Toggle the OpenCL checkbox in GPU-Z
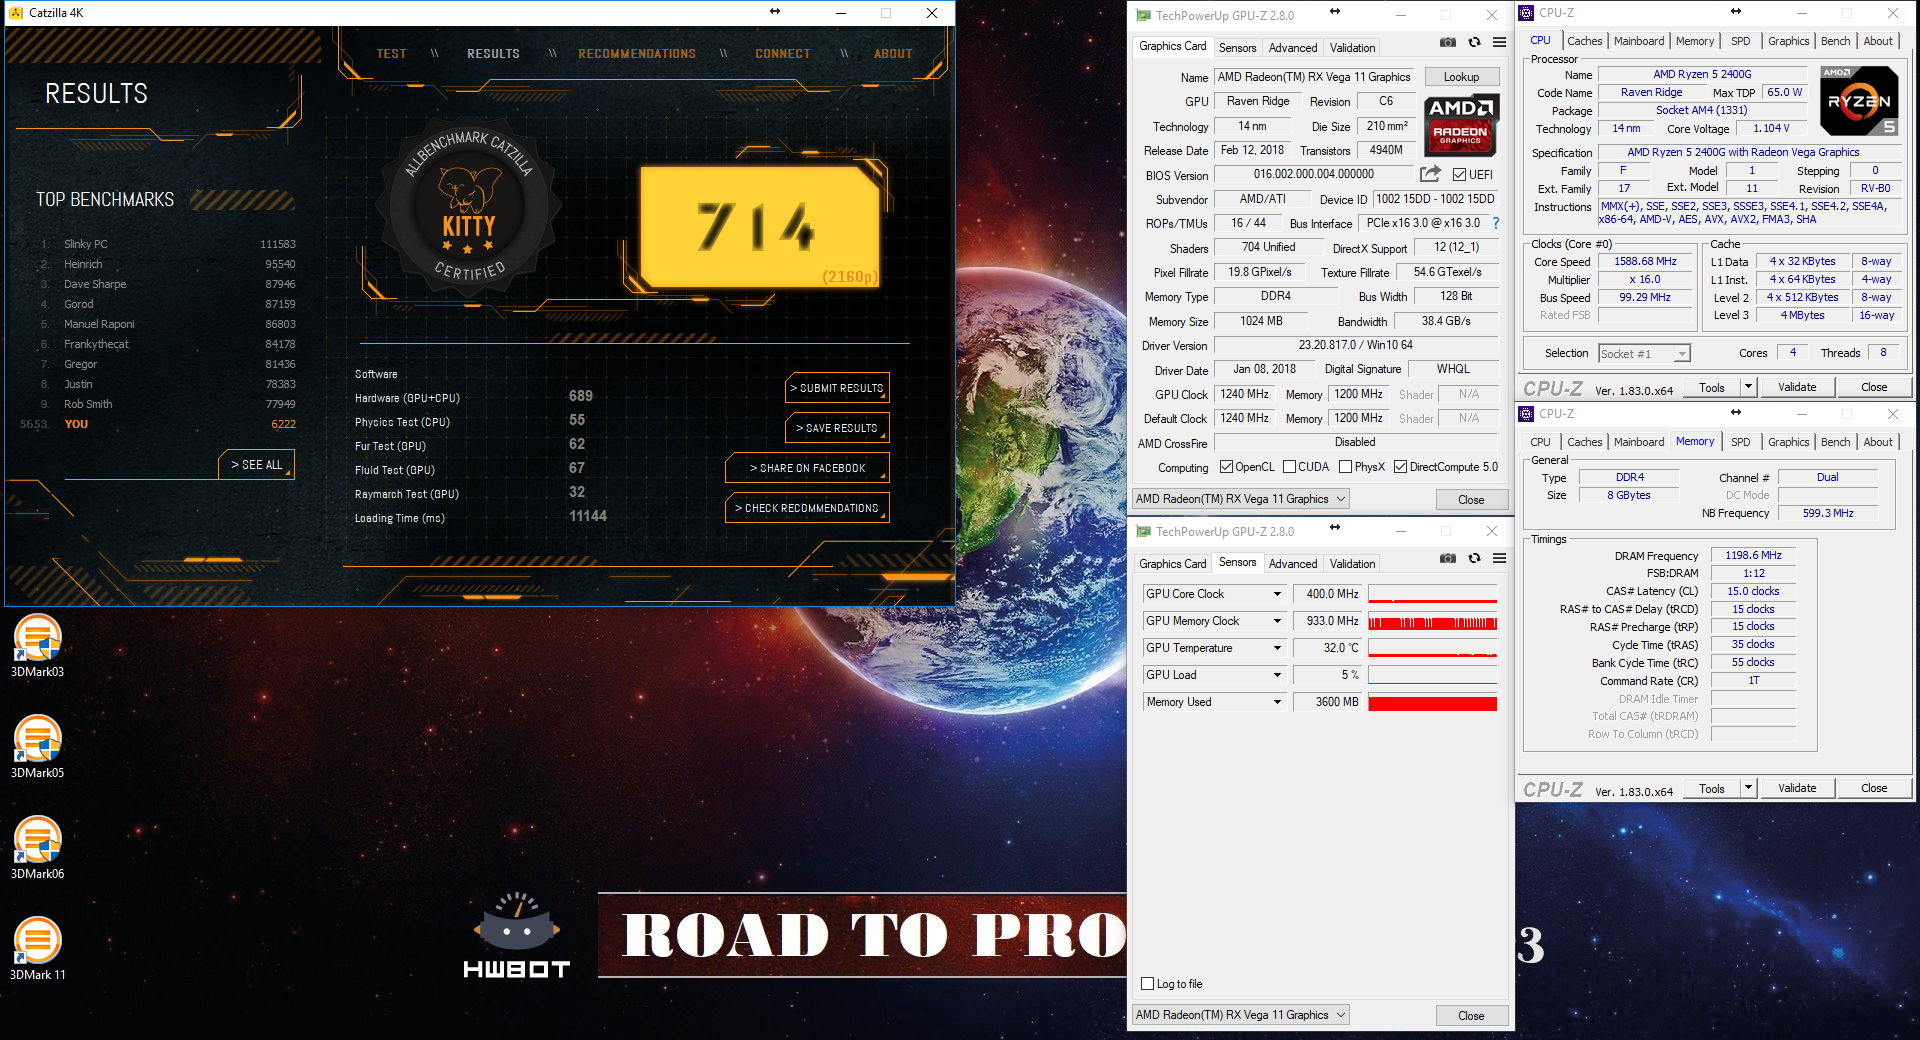1920x1040 pixels. pos(1226,467)
